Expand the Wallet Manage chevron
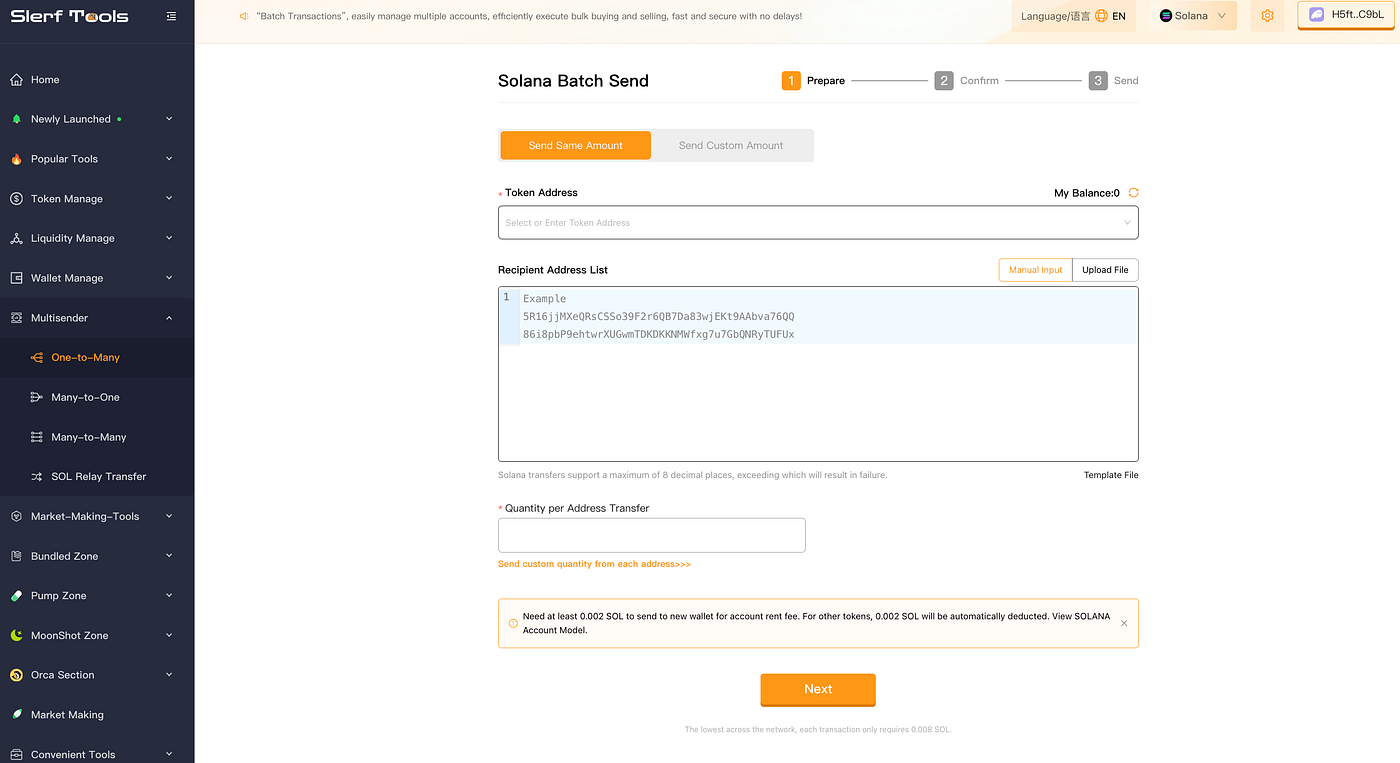 (169, 278)
